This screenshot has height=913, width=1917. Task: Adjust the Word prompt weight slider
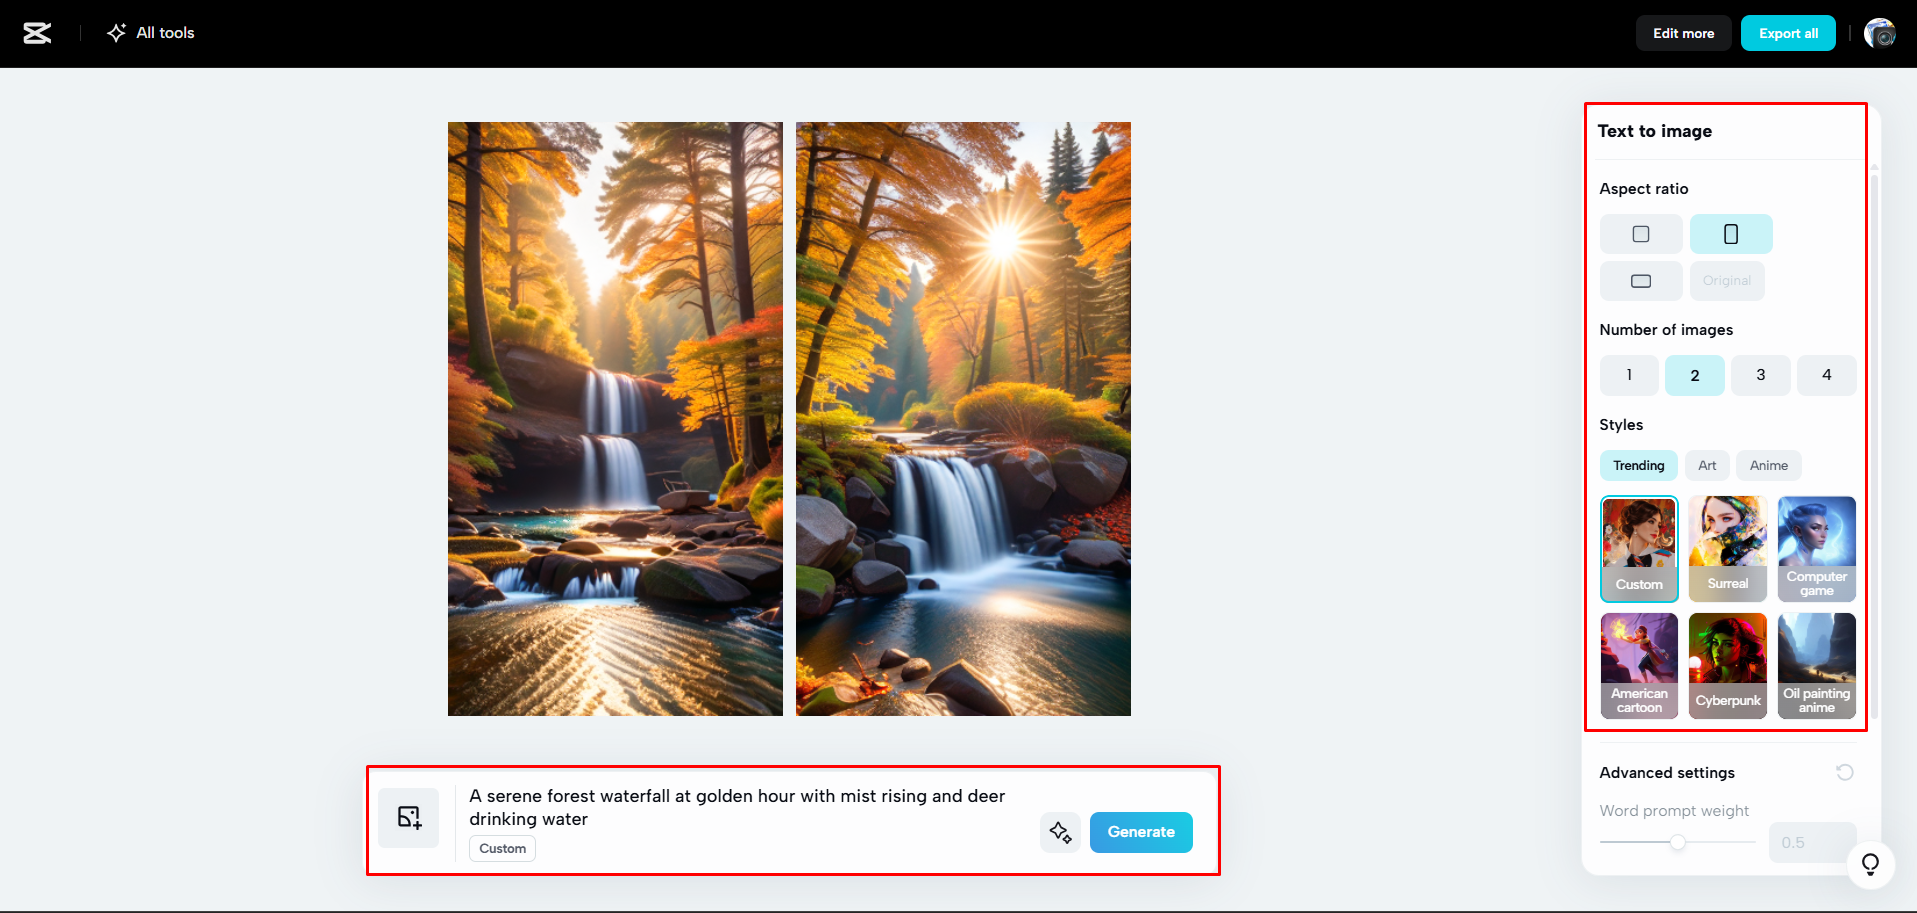click(1677, 842)
